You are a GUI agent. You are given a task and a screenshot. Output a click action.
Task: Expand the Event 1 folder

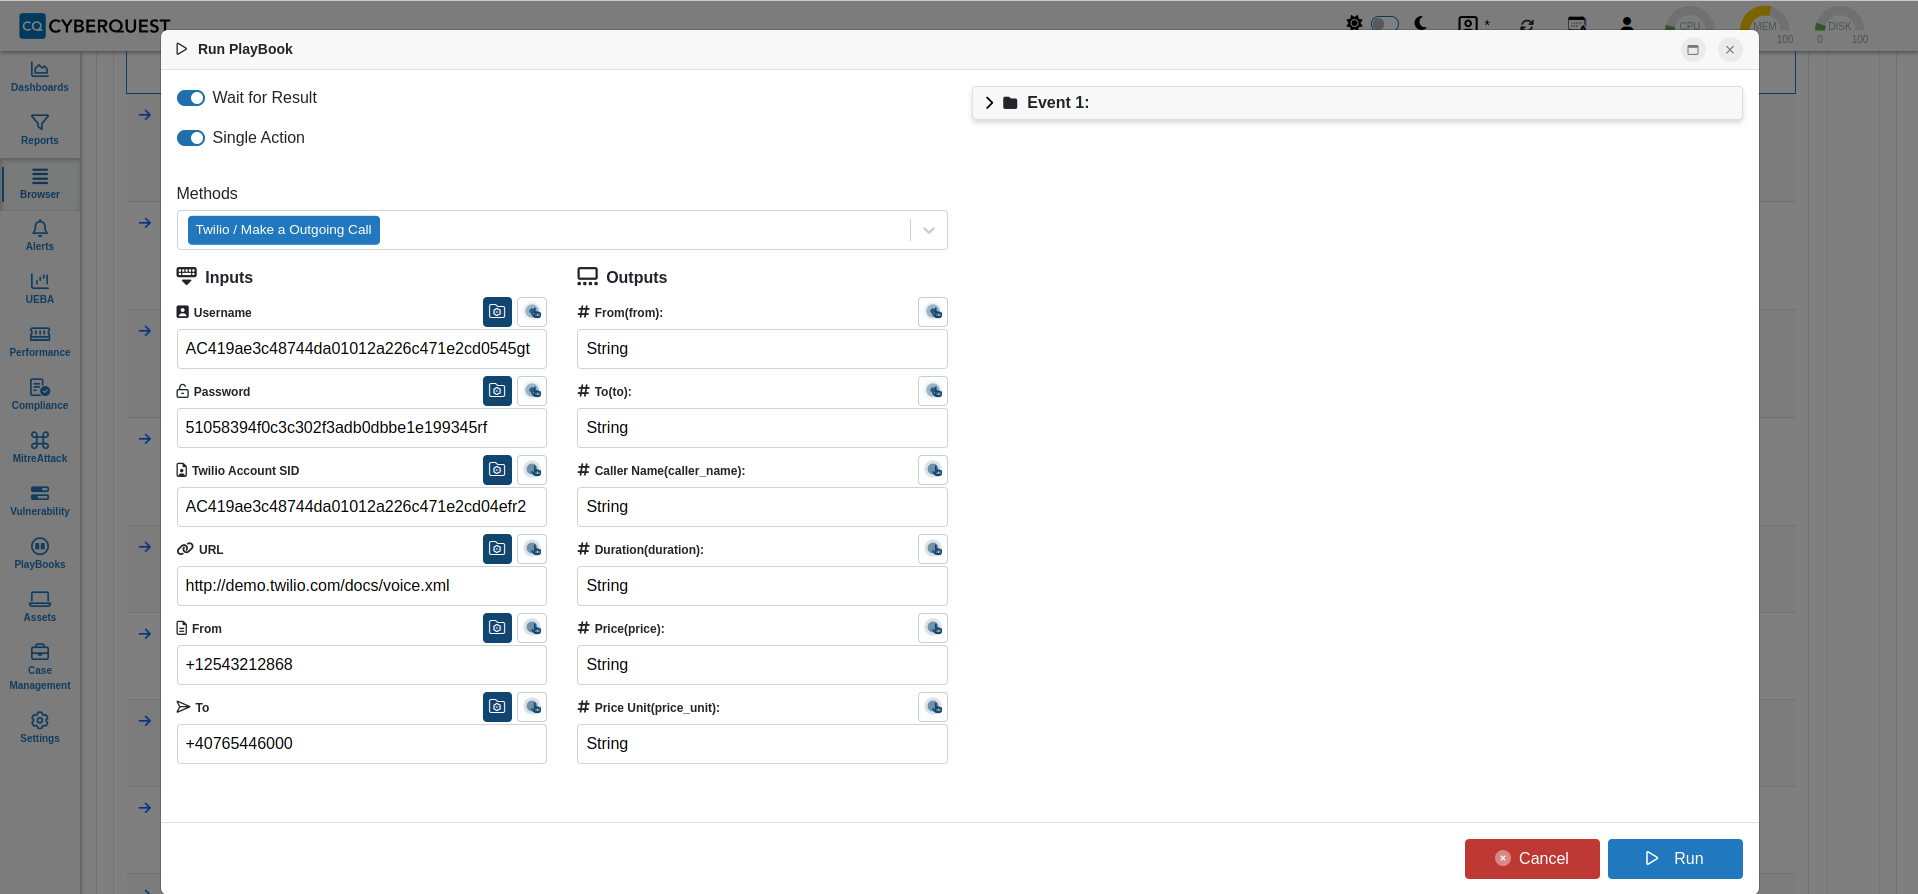point(989,103)
